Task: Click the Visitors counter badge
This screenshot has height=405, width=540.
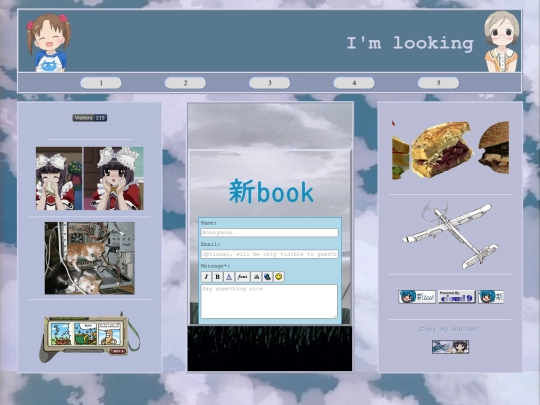Action: point(90,118)
